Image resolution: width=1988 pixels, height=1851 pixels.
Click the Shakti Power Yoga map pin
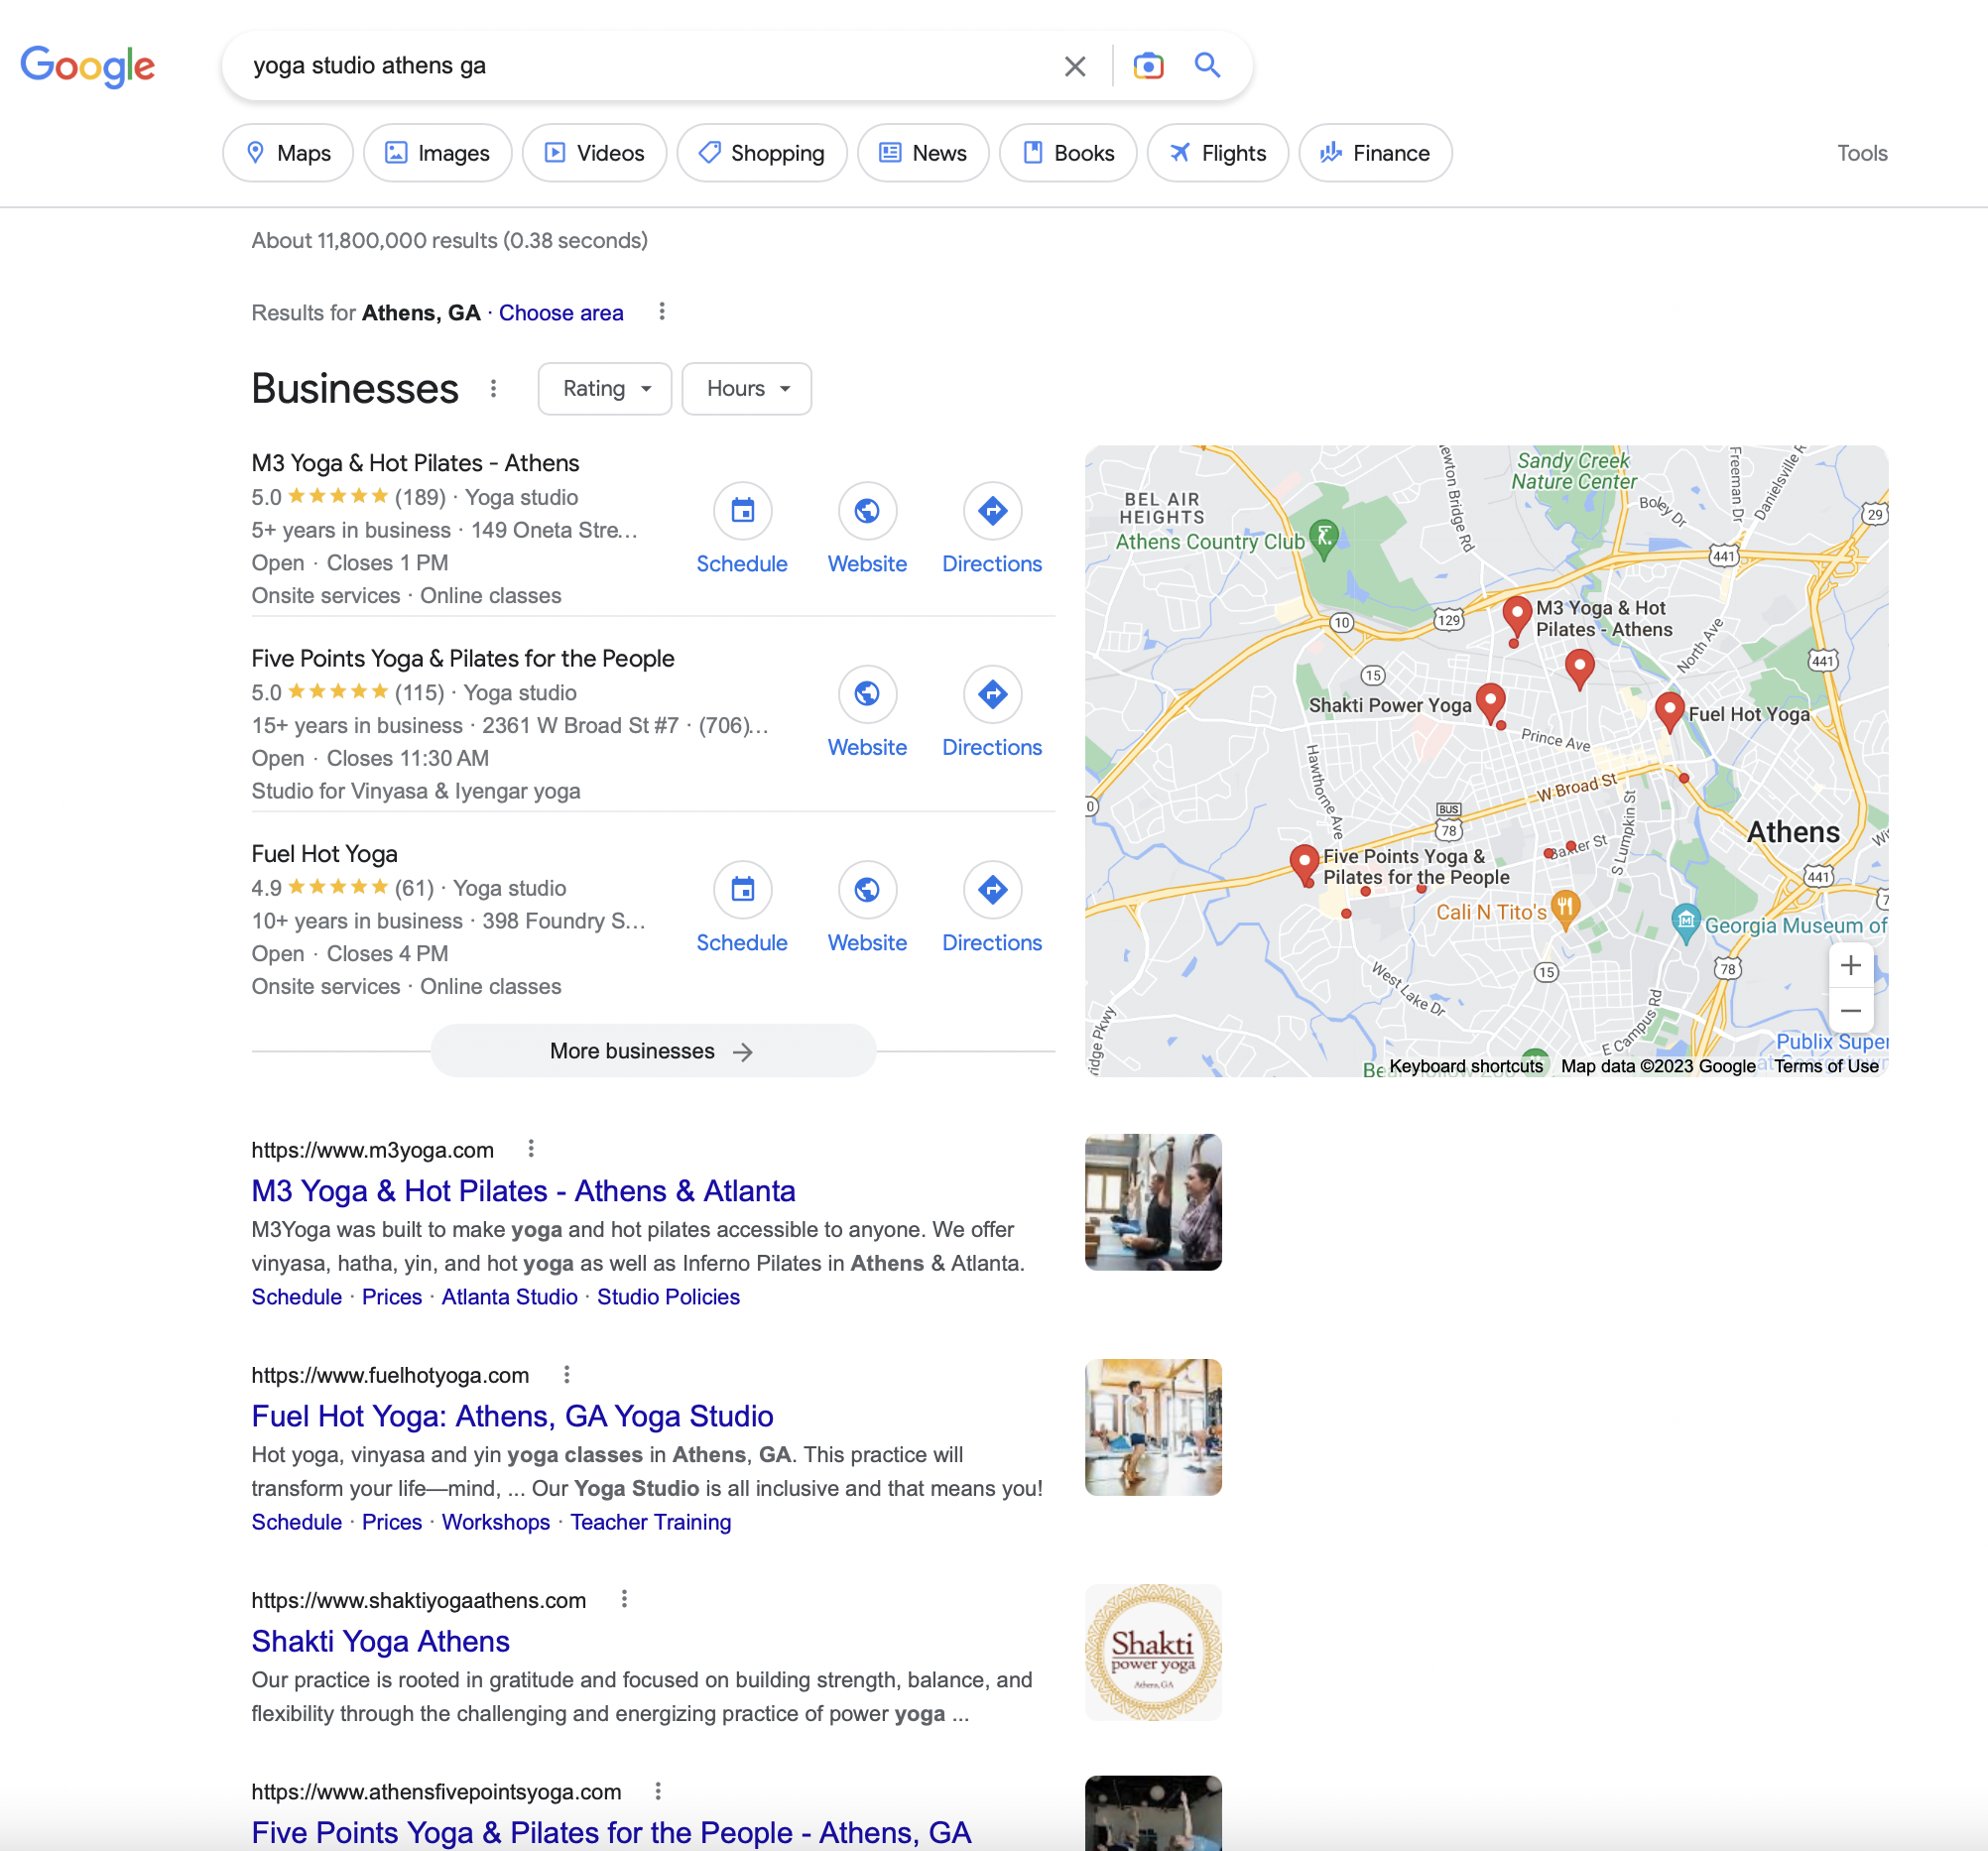click(1490, 701)
